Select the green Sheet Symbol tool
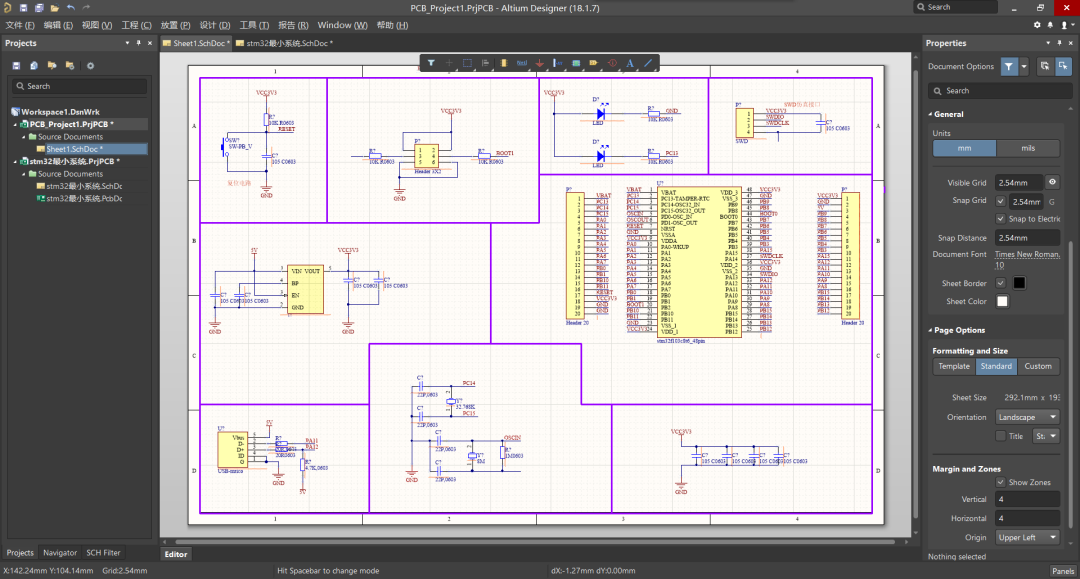 coord(576,63)
